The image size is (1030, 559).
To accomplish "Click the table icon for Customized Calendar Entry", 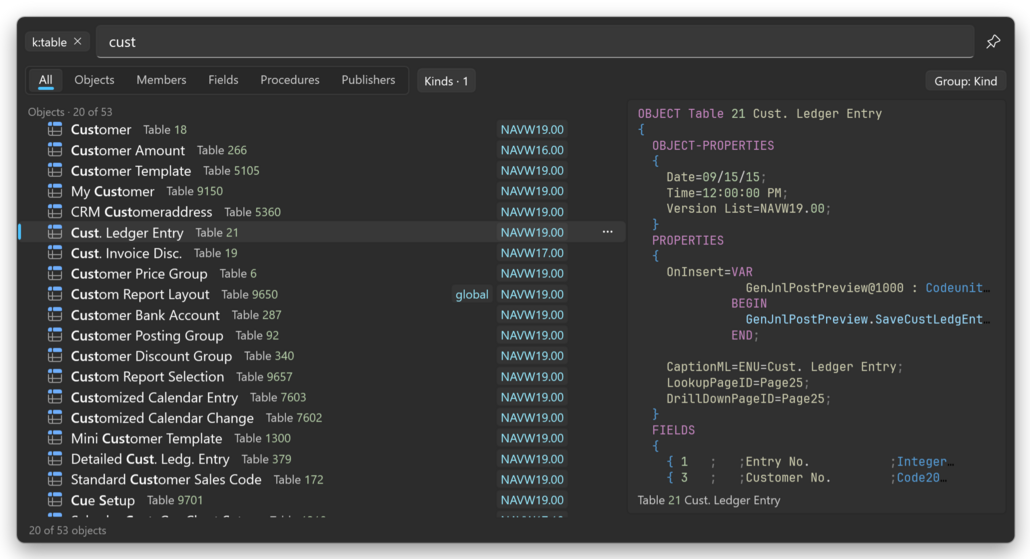I will (x=55, y=397).
